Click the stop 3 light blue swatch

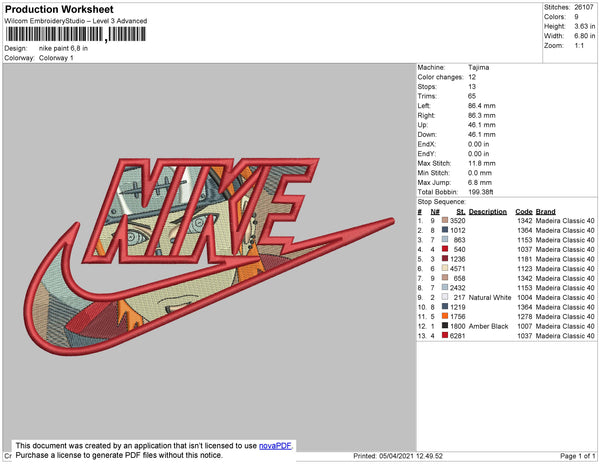pos(445,239)
